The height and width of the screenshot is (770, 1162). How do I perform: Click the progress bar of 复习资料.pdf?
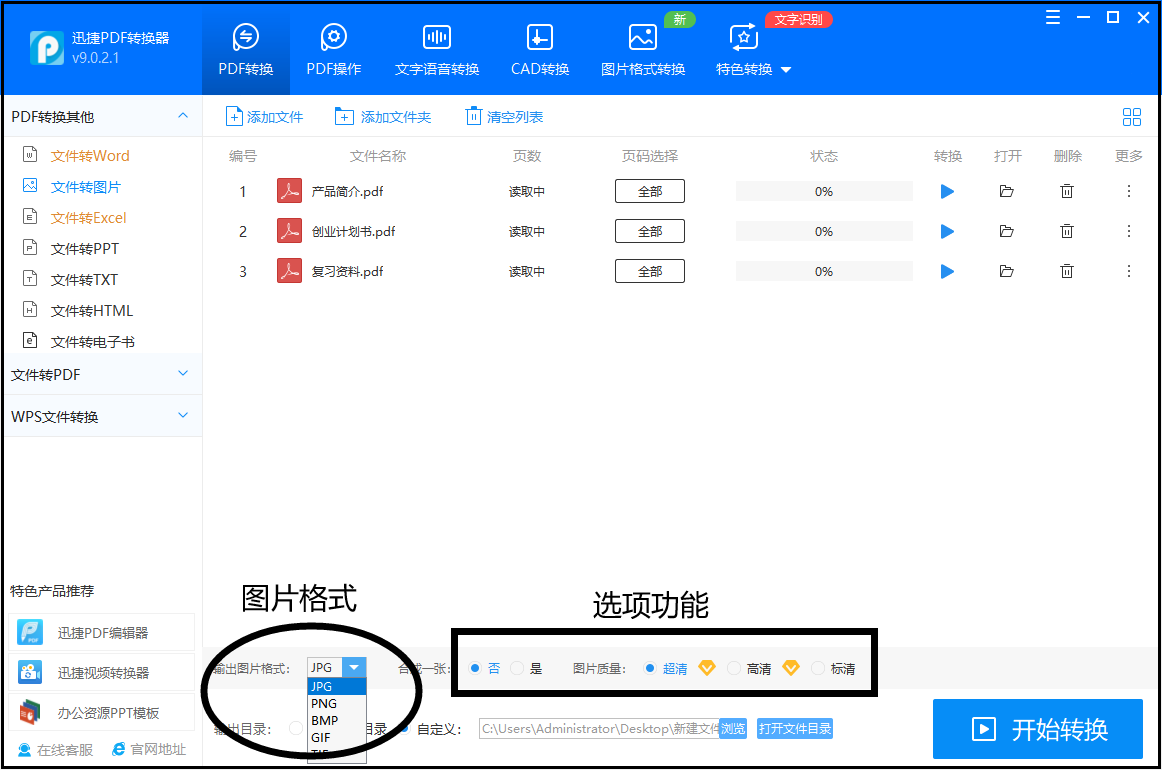pyautogui.click(x=824, y=271)
